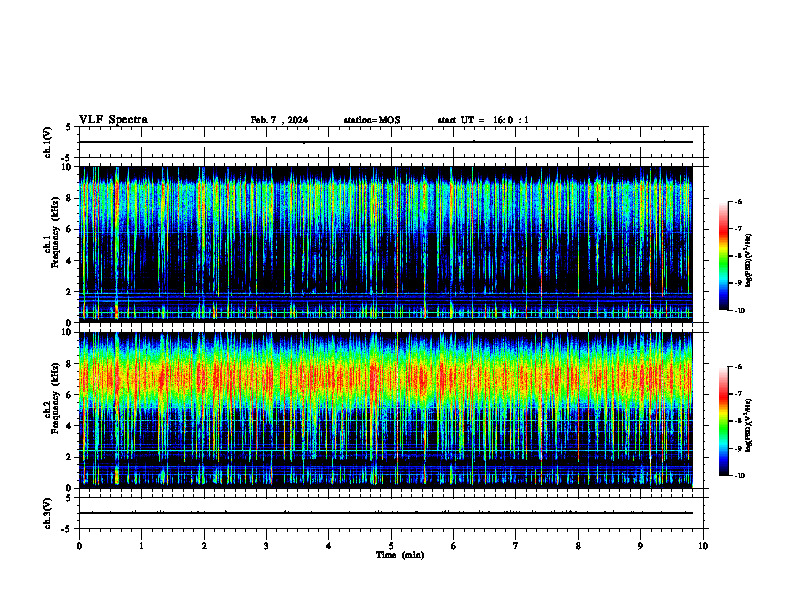
Task: Click the "4" kHz tick of ch.2 frequency axis
Action: tap(70, 426)
